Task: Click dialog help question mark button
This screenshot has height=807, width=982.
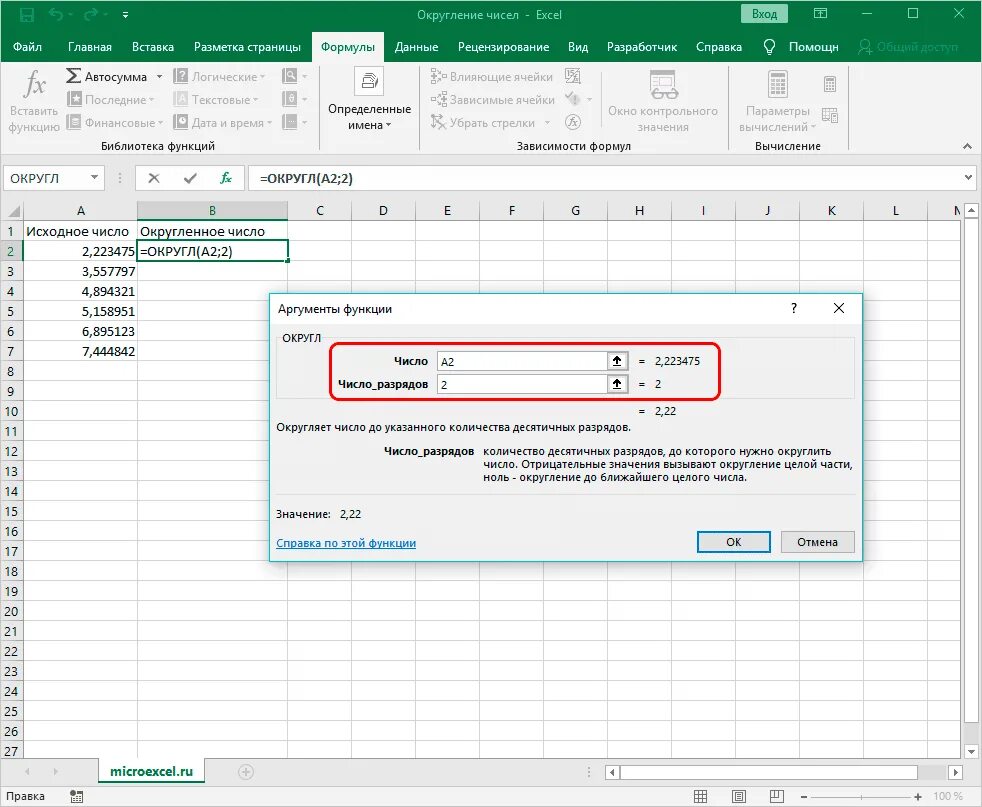Action: (794, 308)
